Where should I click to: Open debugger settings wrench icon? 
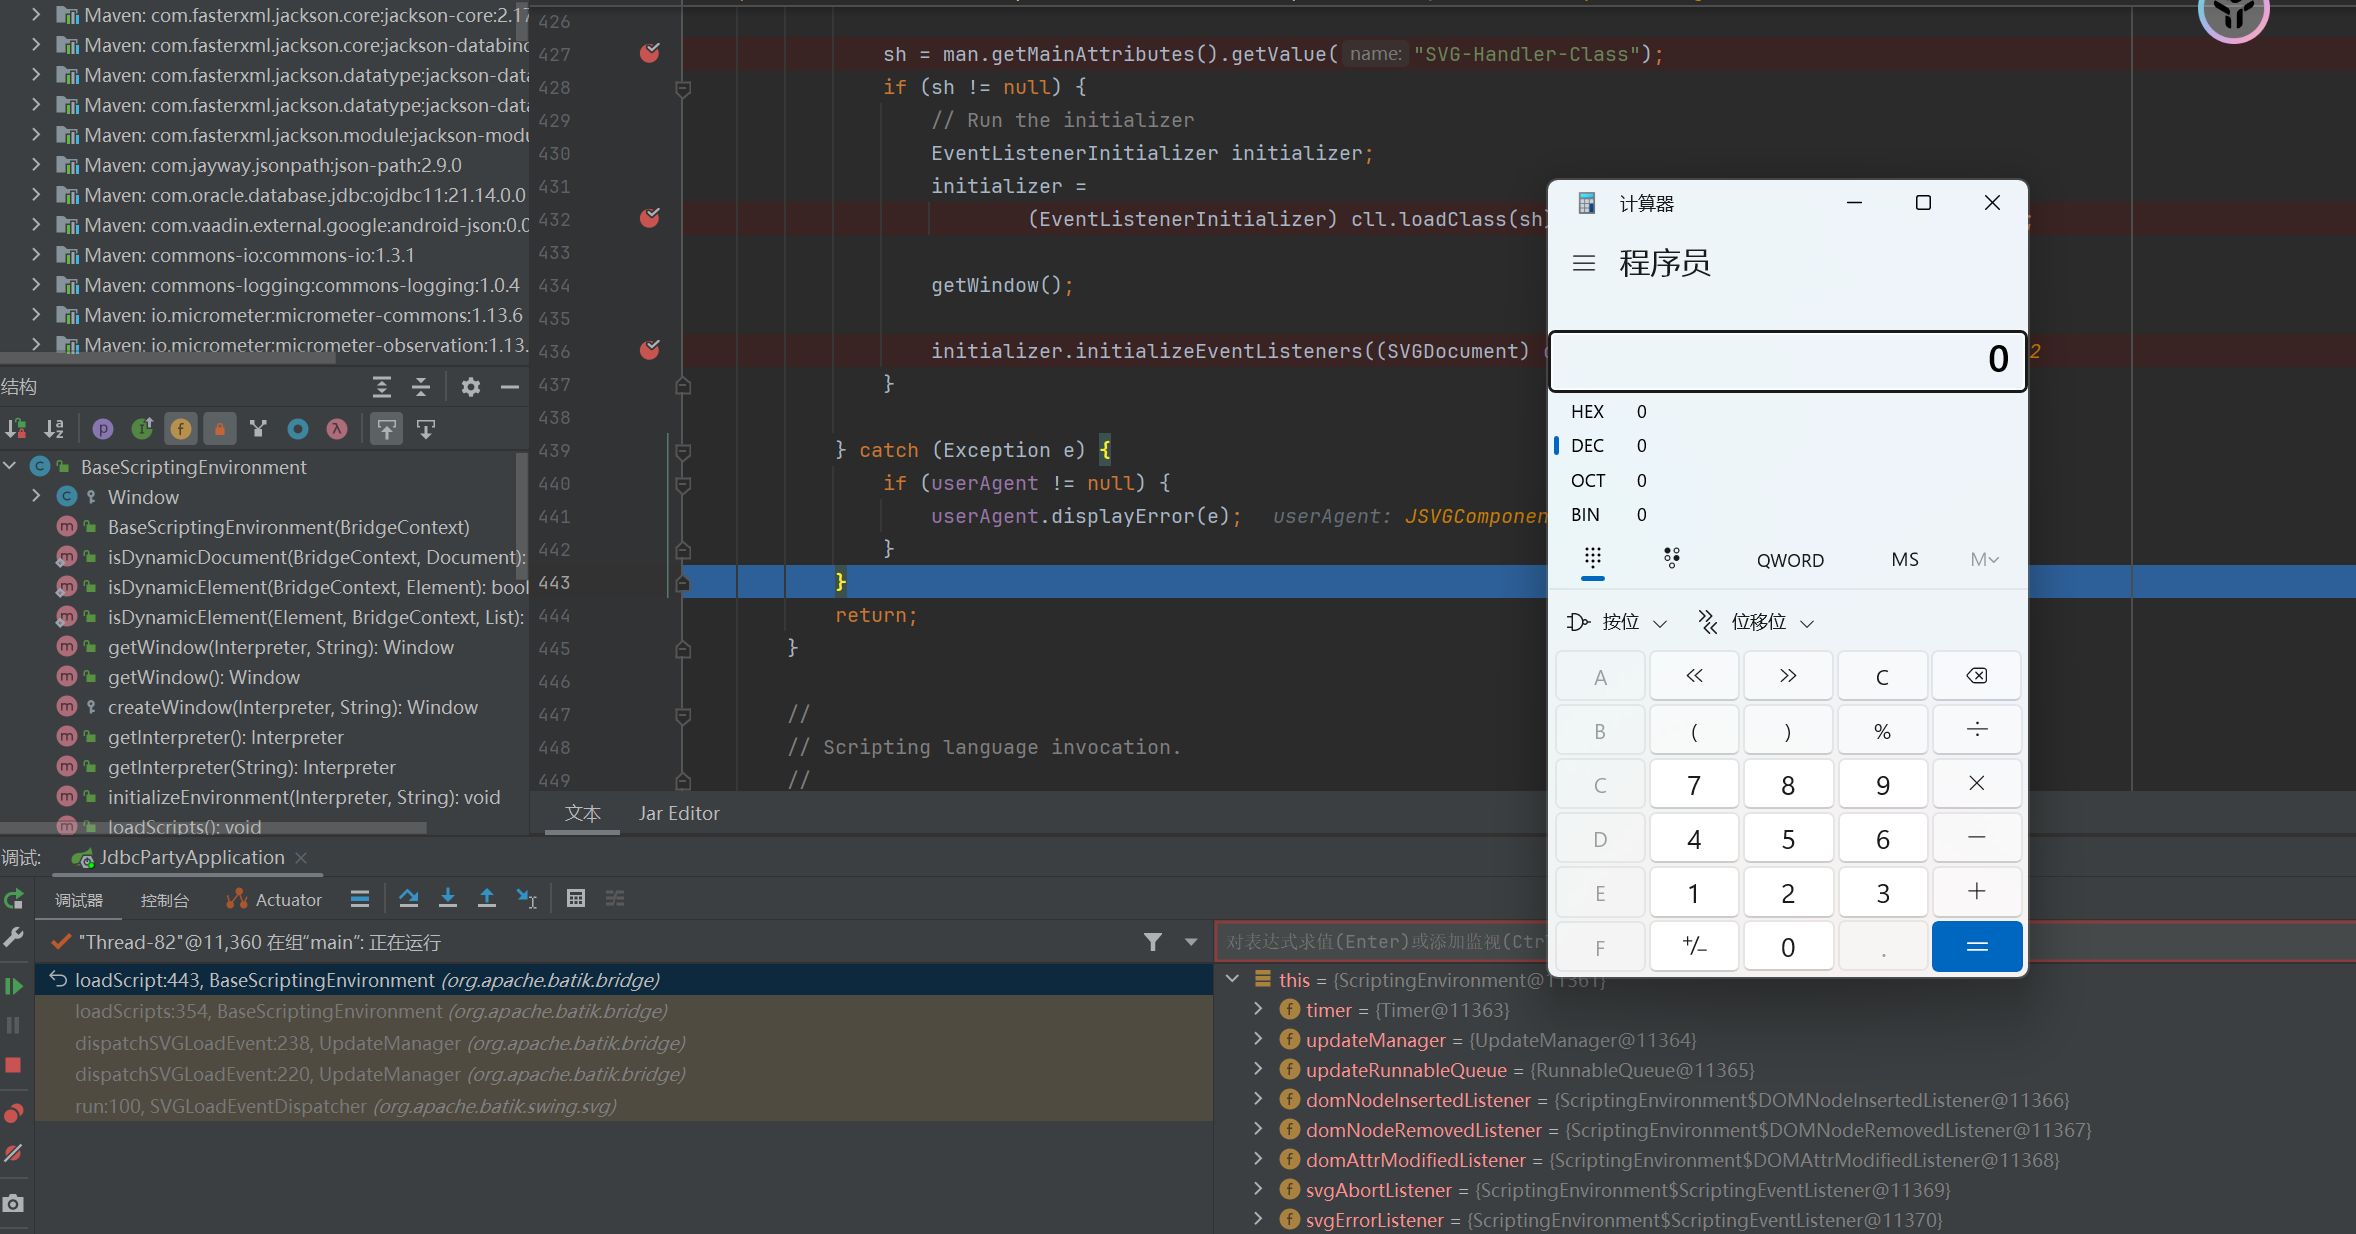pos(14,937)
